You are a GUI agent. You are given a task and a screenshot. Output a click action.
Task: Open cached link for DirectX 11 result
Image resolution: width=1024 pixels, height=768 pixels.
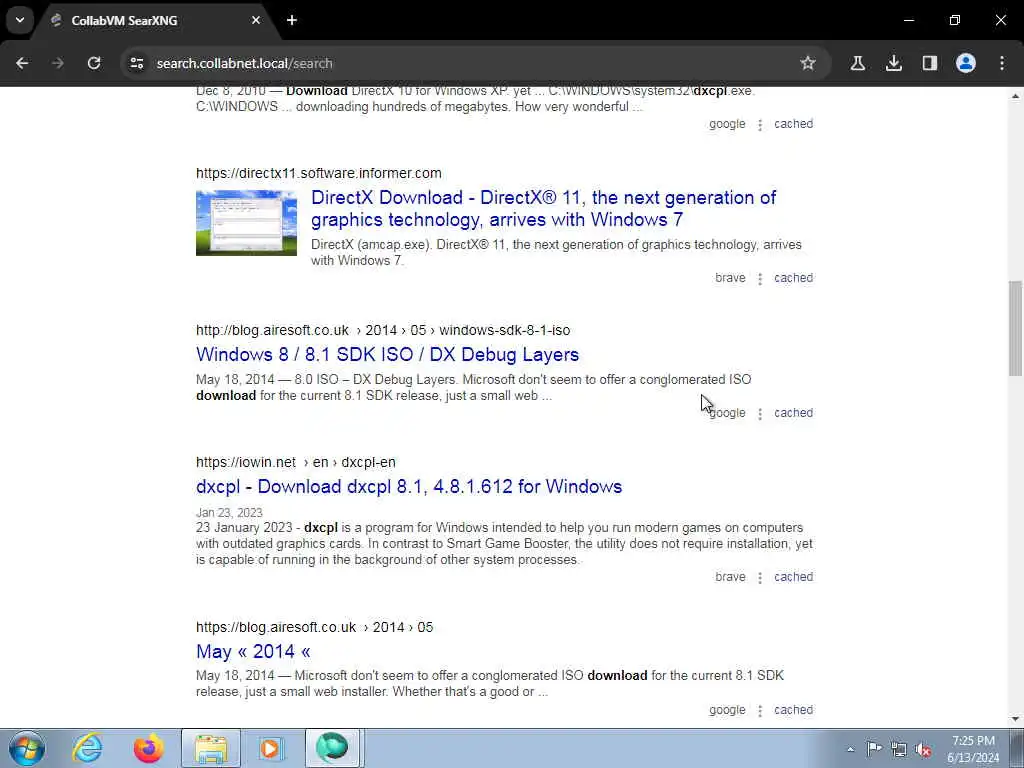click(793, 278)
